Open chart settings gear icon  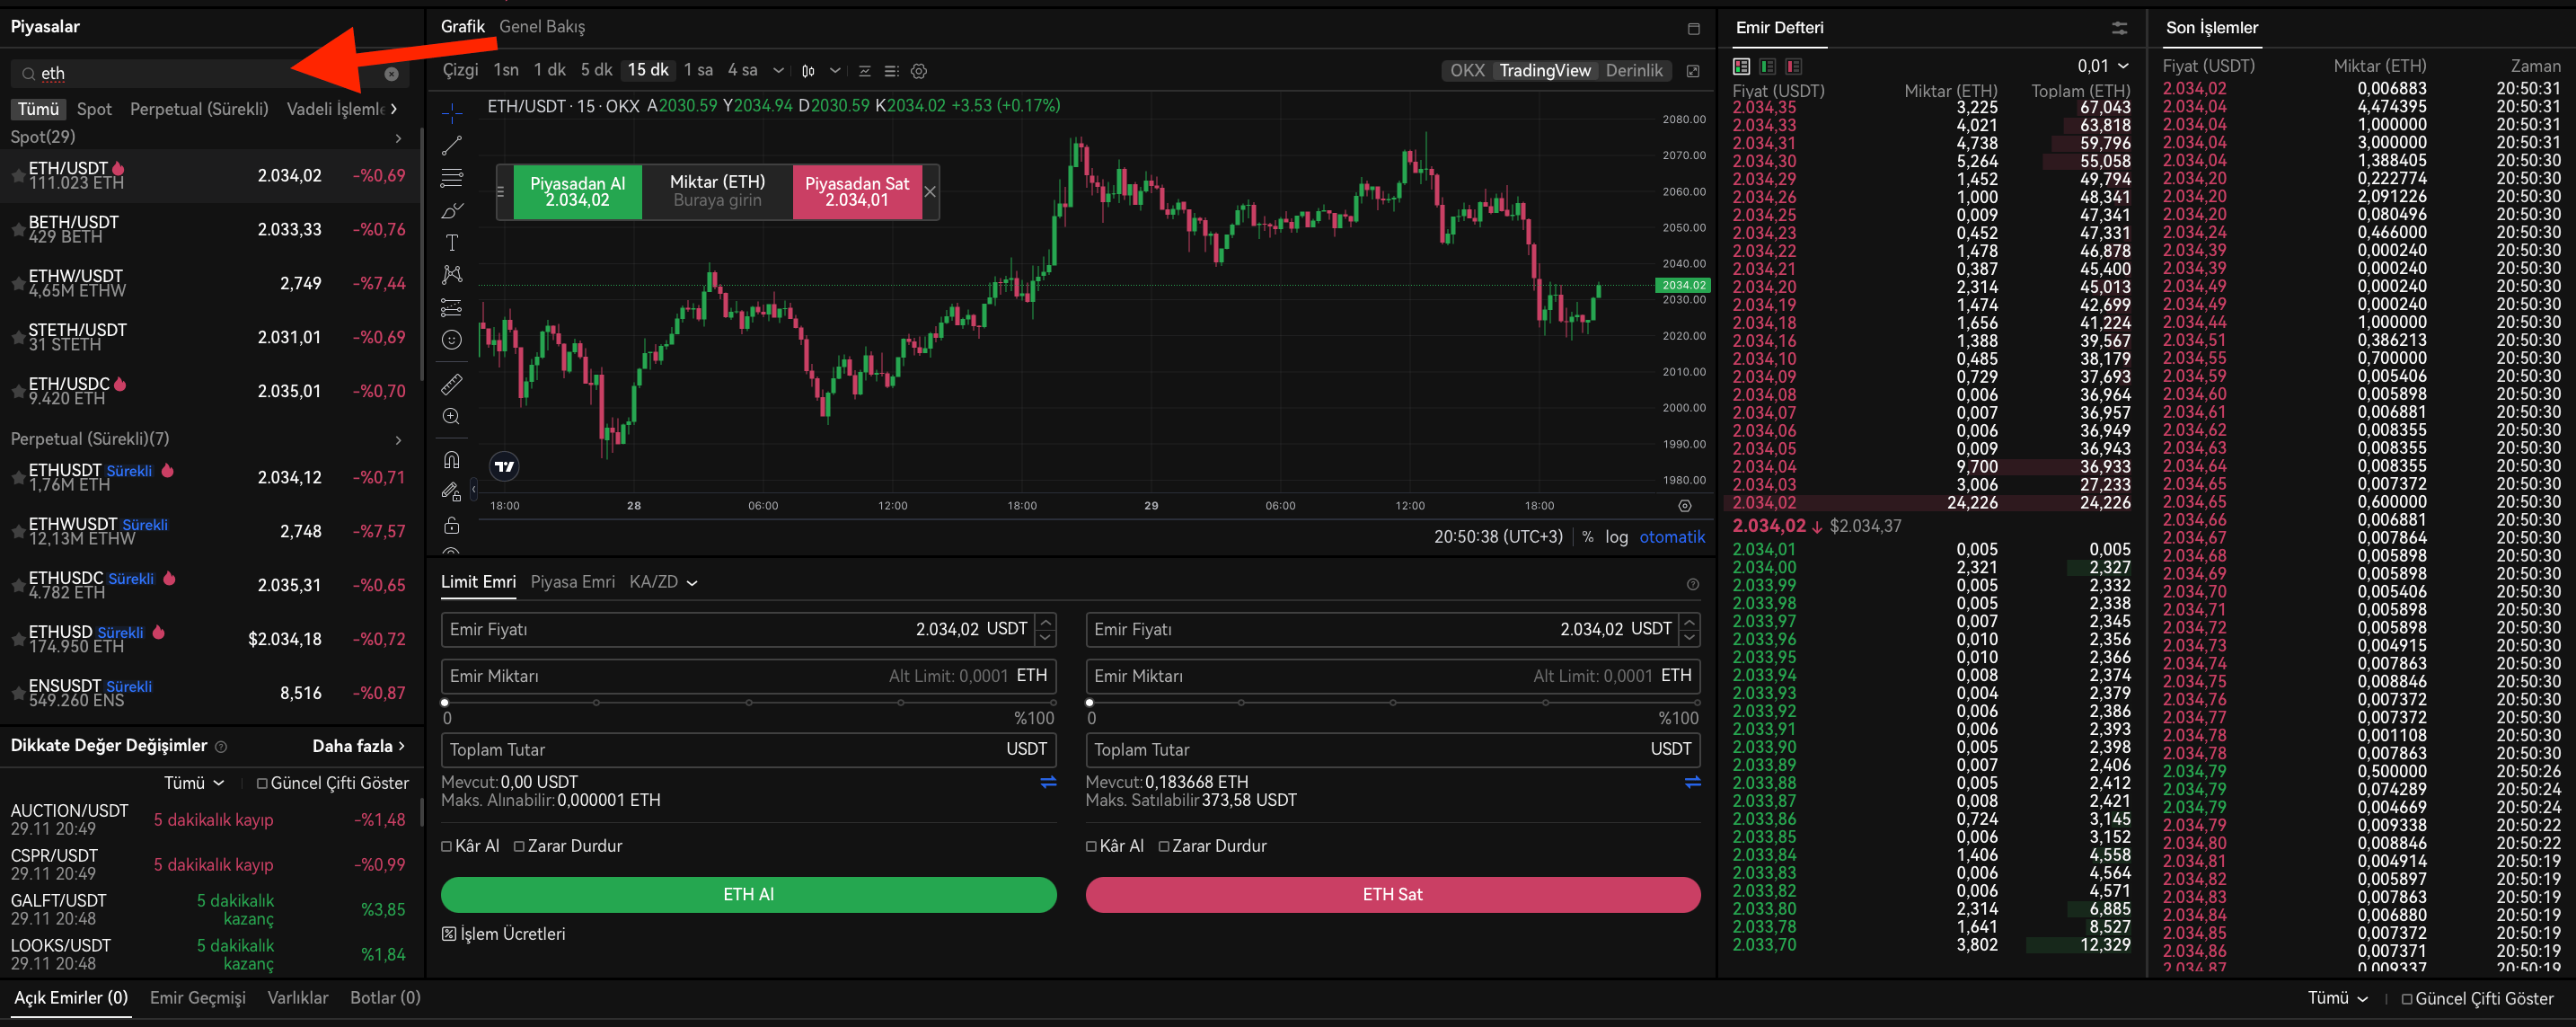click(x=919, y=71)
